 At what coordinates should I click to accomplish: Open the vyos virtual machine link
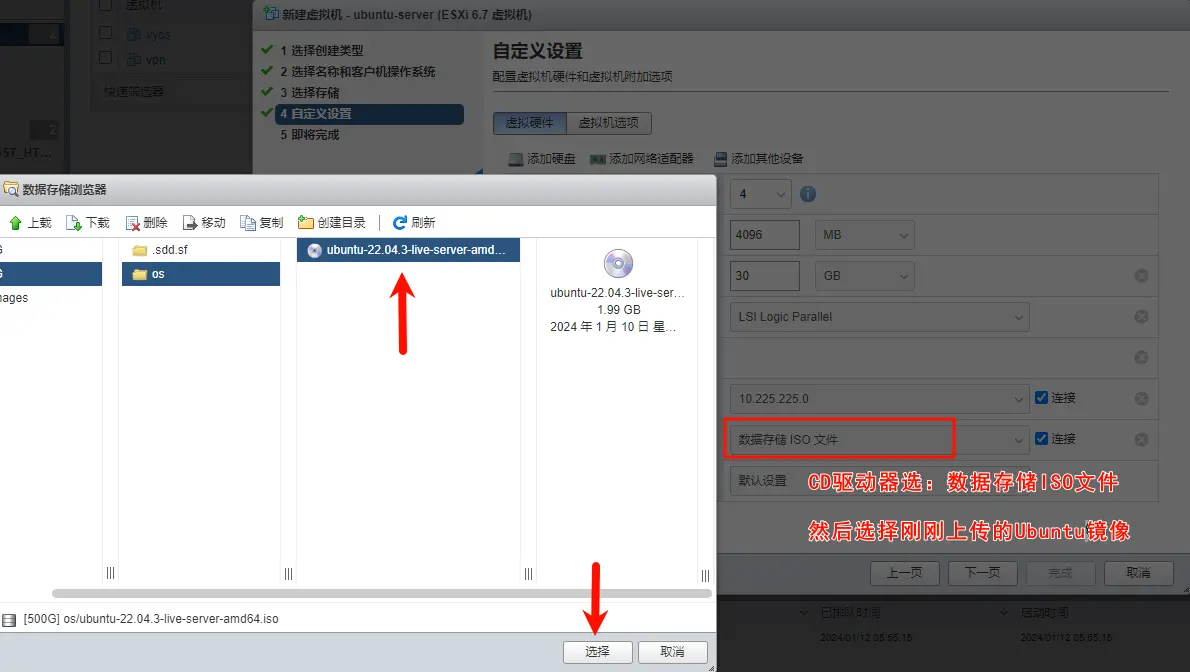tap(158, 34)
